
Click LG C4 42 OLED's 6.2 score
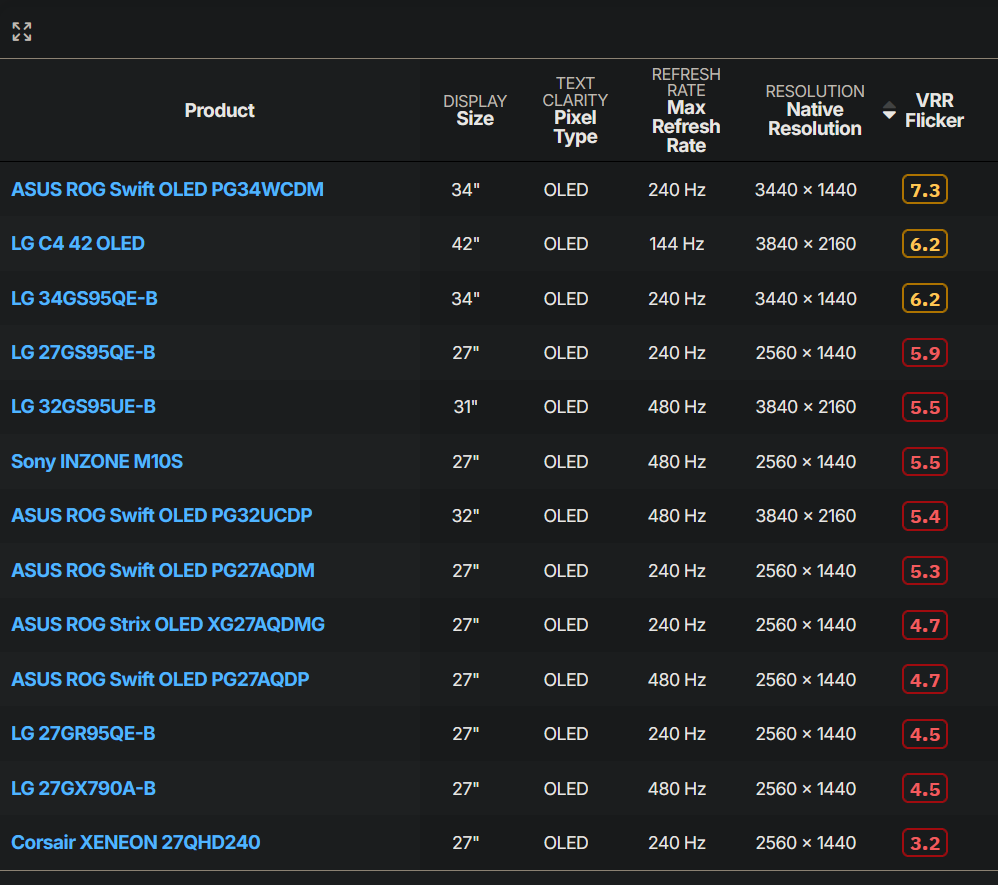pos(925,244)
